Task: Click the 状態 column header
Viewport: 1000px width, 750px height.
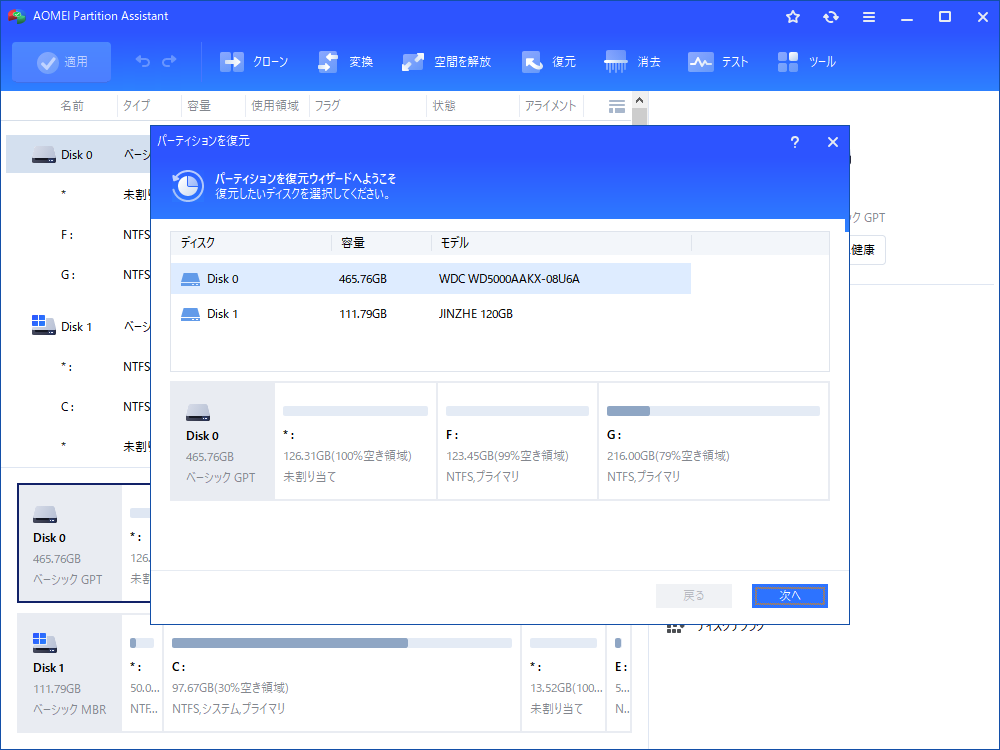Action: coord(444,106)
